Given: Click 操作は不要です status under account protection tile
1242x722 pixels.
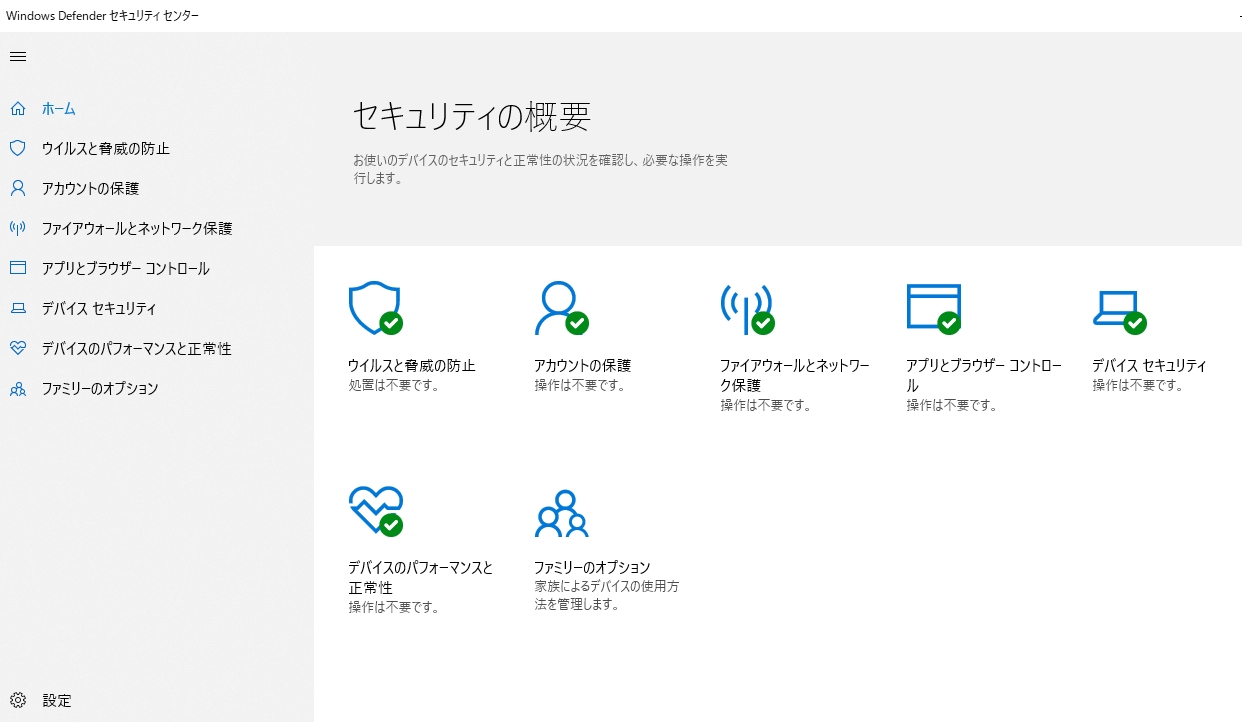Looking at the screenshot, I should click(x=580, y=385).
